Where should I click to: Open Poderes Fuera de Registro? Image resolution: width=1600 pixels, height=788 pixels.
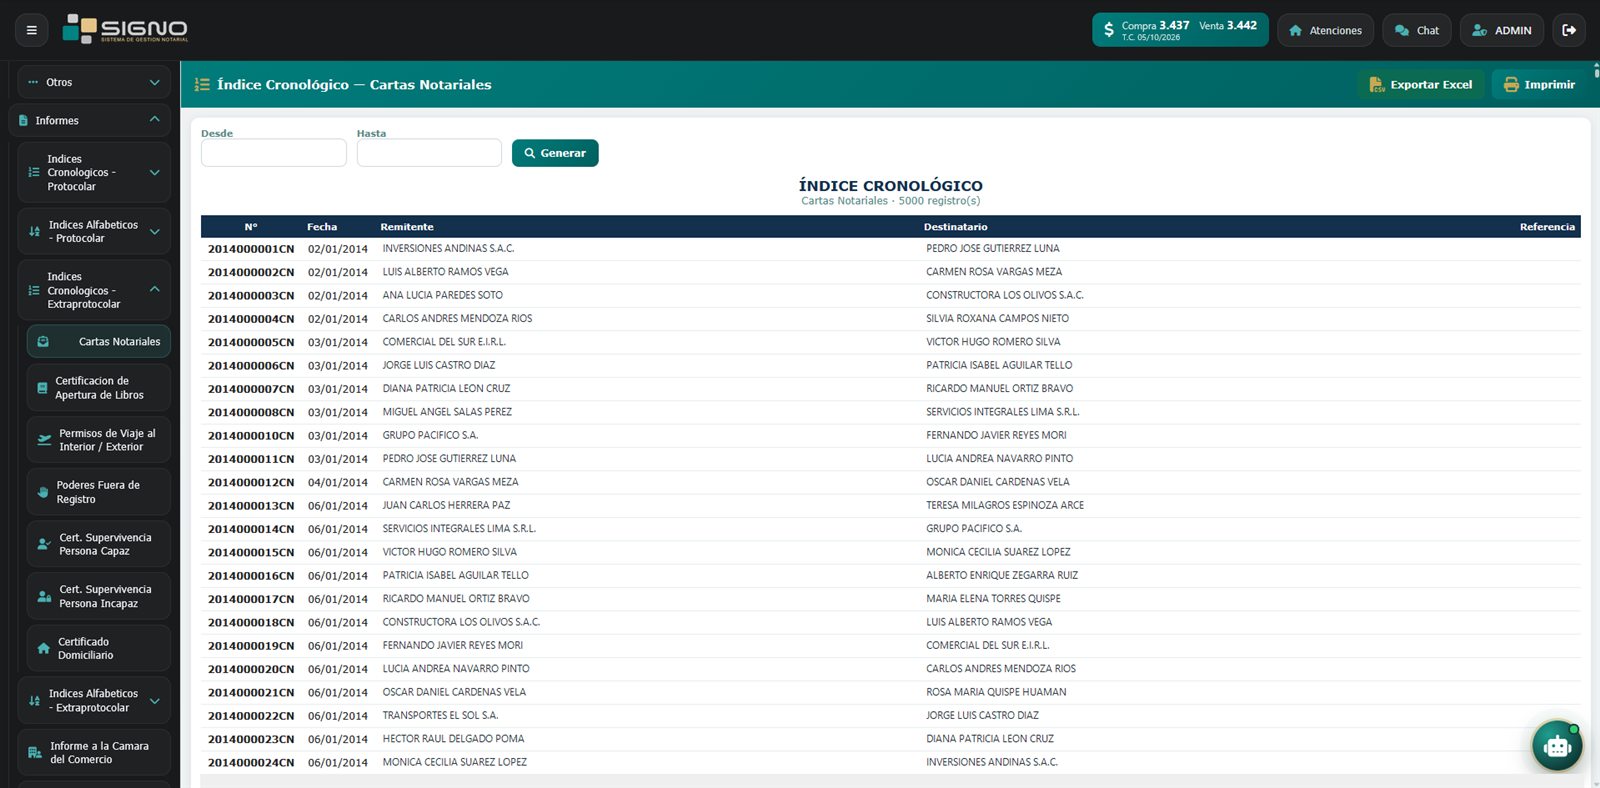(99, 492)
